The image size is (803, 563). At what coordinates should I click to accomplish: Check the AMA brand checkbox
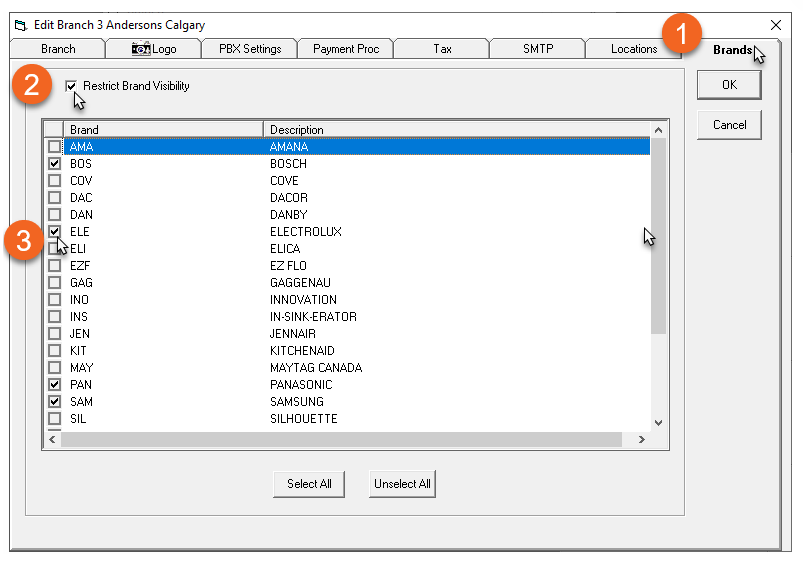pos(54,147)
